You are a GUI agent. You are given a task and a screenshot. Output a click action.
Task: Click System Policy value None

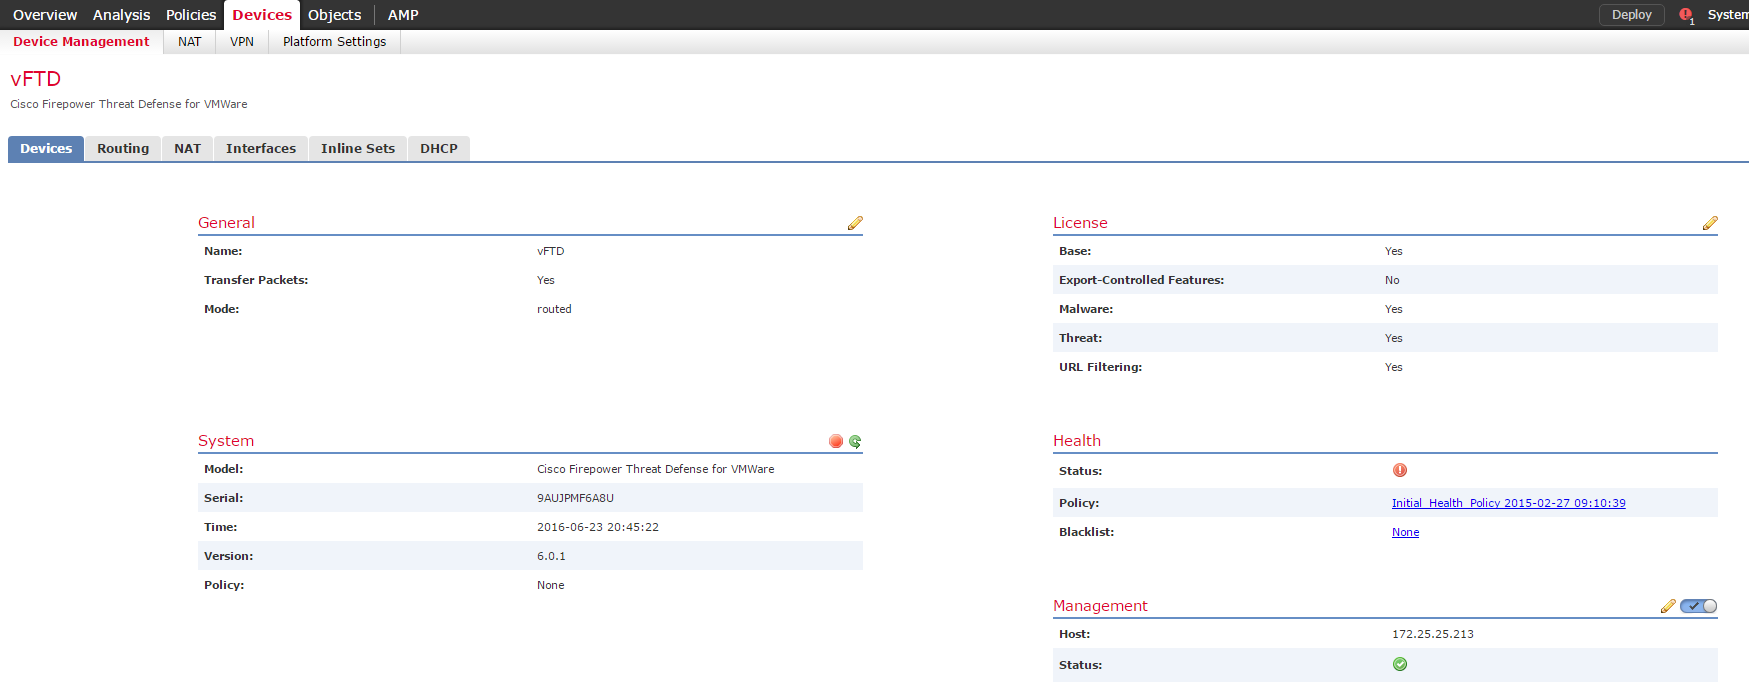550,585
